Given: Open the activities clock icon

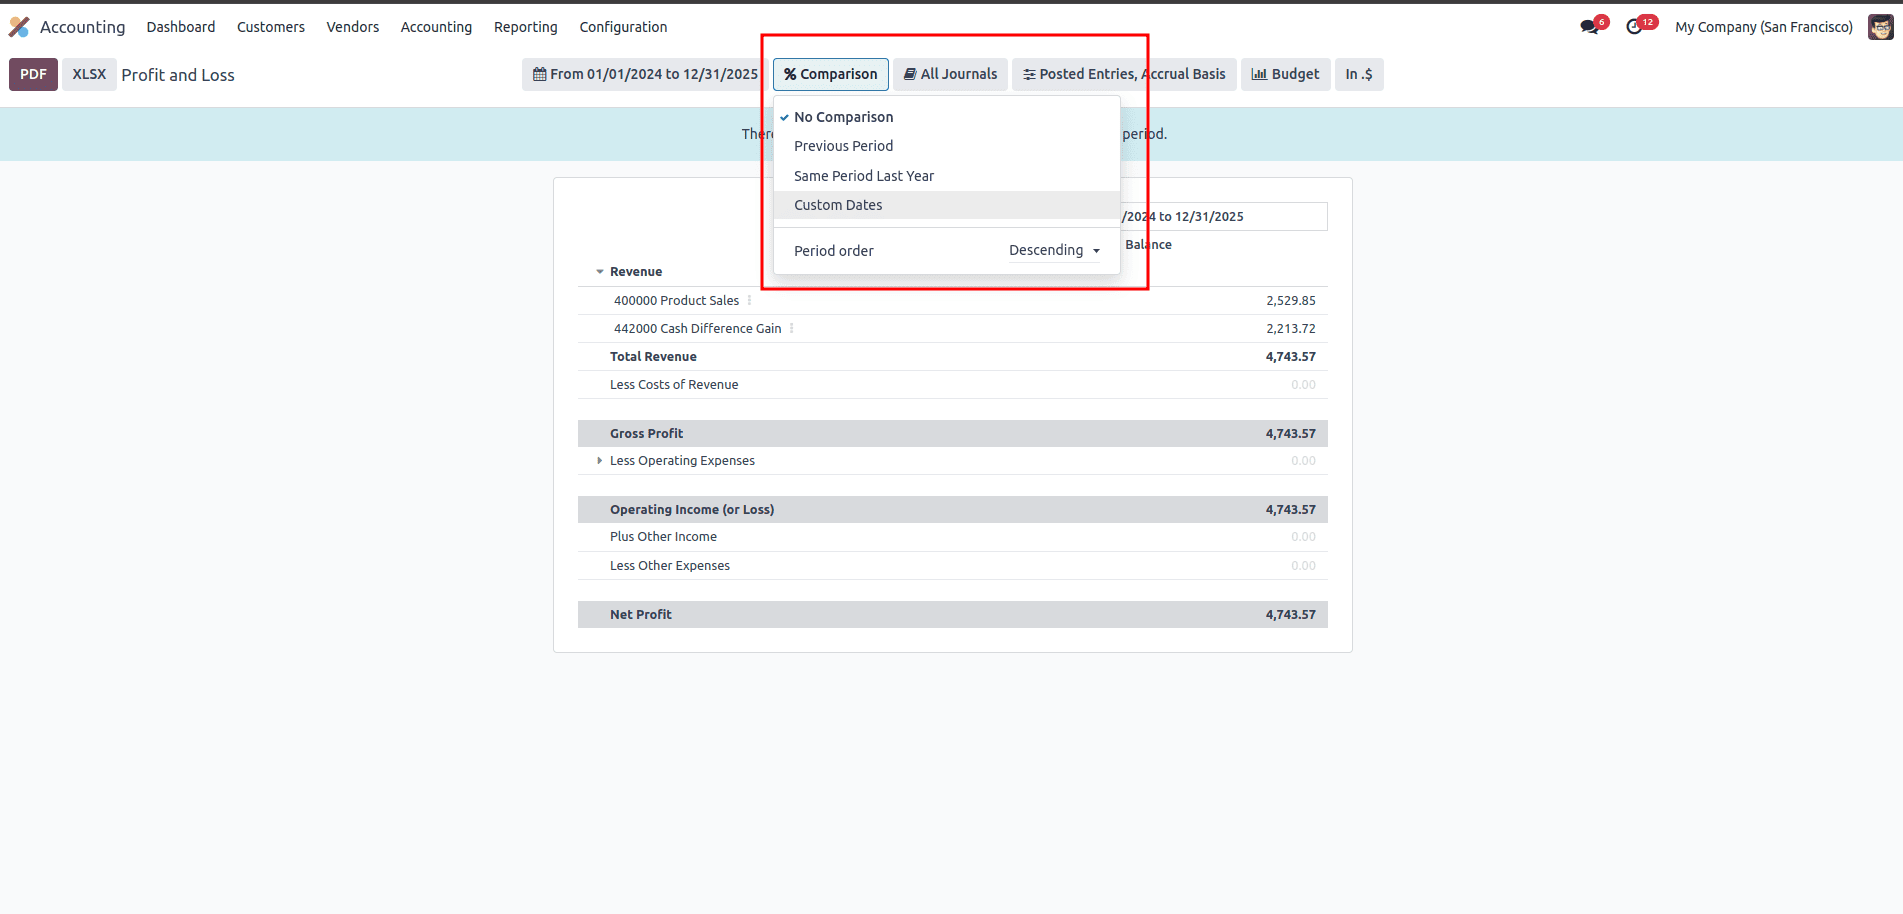Looking at the screenshot, I should coord(1634,27).
